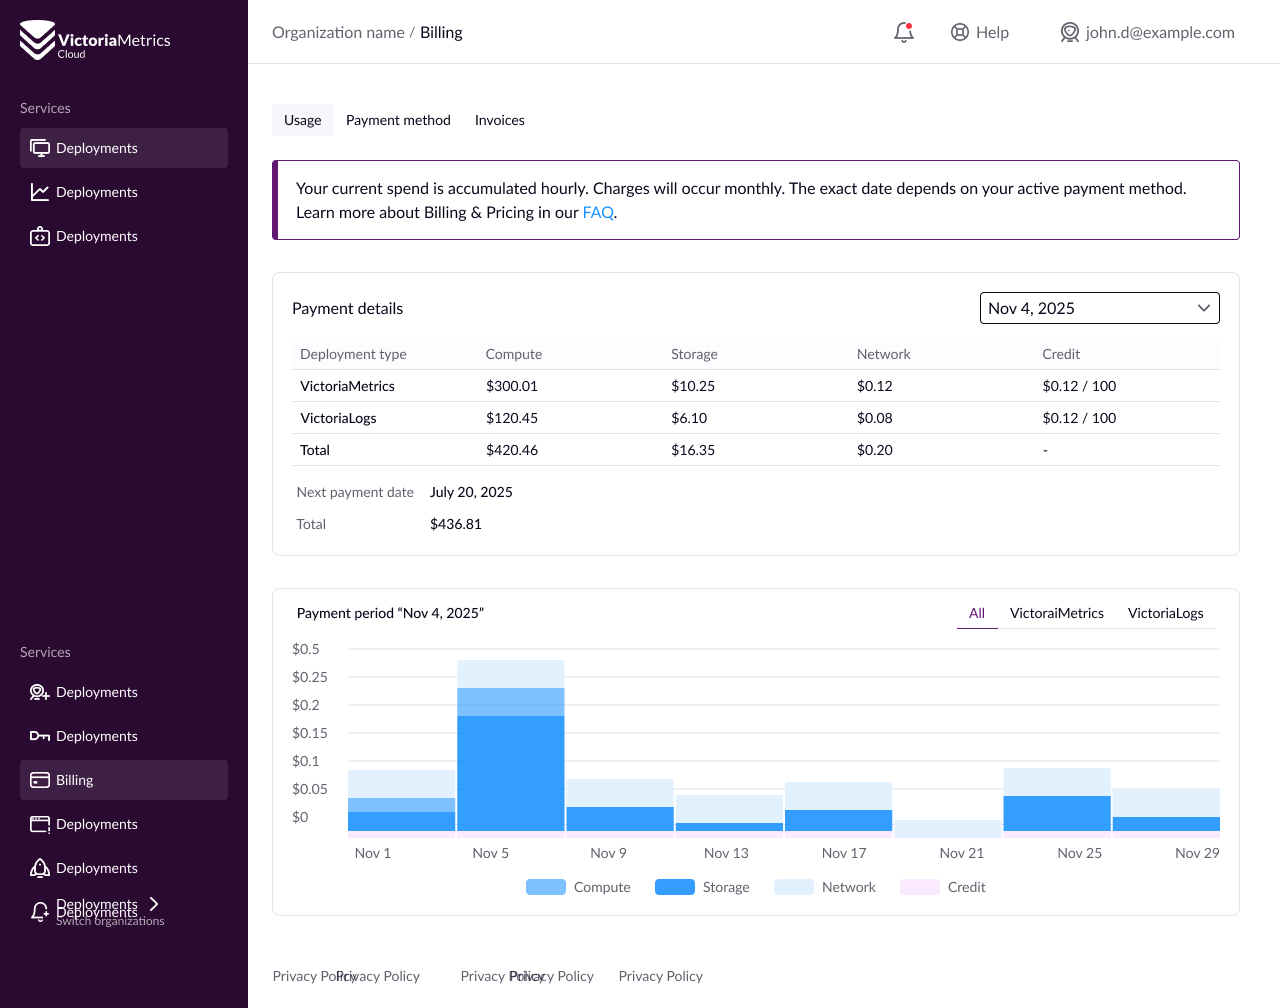Viewport: 1280px width, 1008px height.
Task: Click the key icon in the sidebar
Action: pyautogui.click(x=40, y=736)
